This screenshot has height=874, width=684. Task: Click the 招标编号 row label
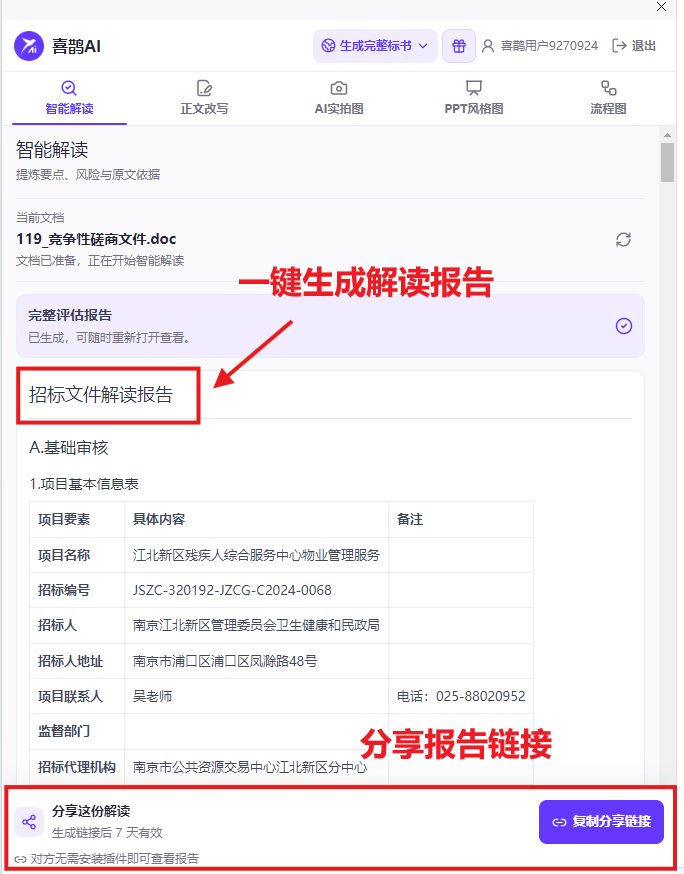click(64, 590)
